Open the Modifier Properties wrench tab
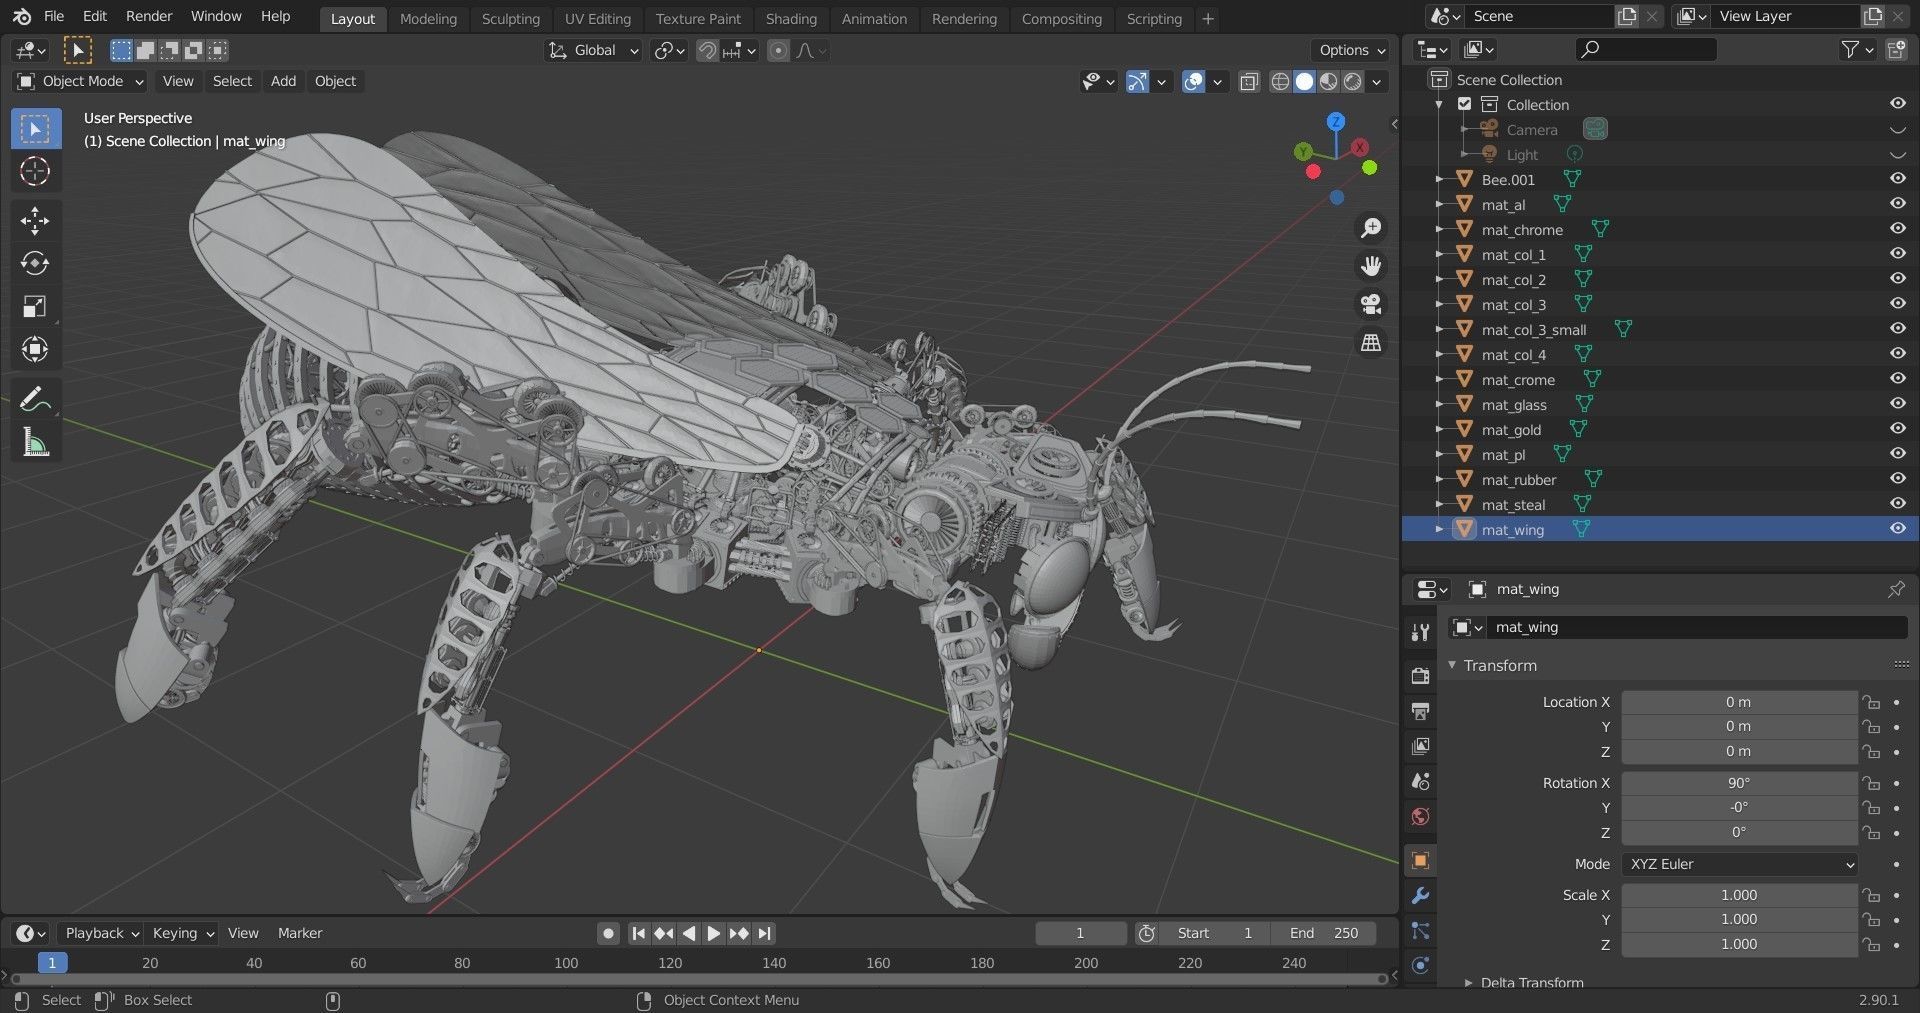 (x=1419, y=896)
